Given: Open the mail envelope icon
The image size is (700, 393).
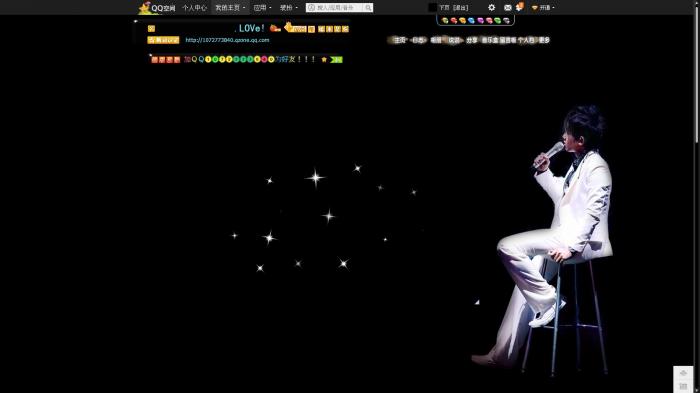Looking at the screenshot, I should [508, 8].
